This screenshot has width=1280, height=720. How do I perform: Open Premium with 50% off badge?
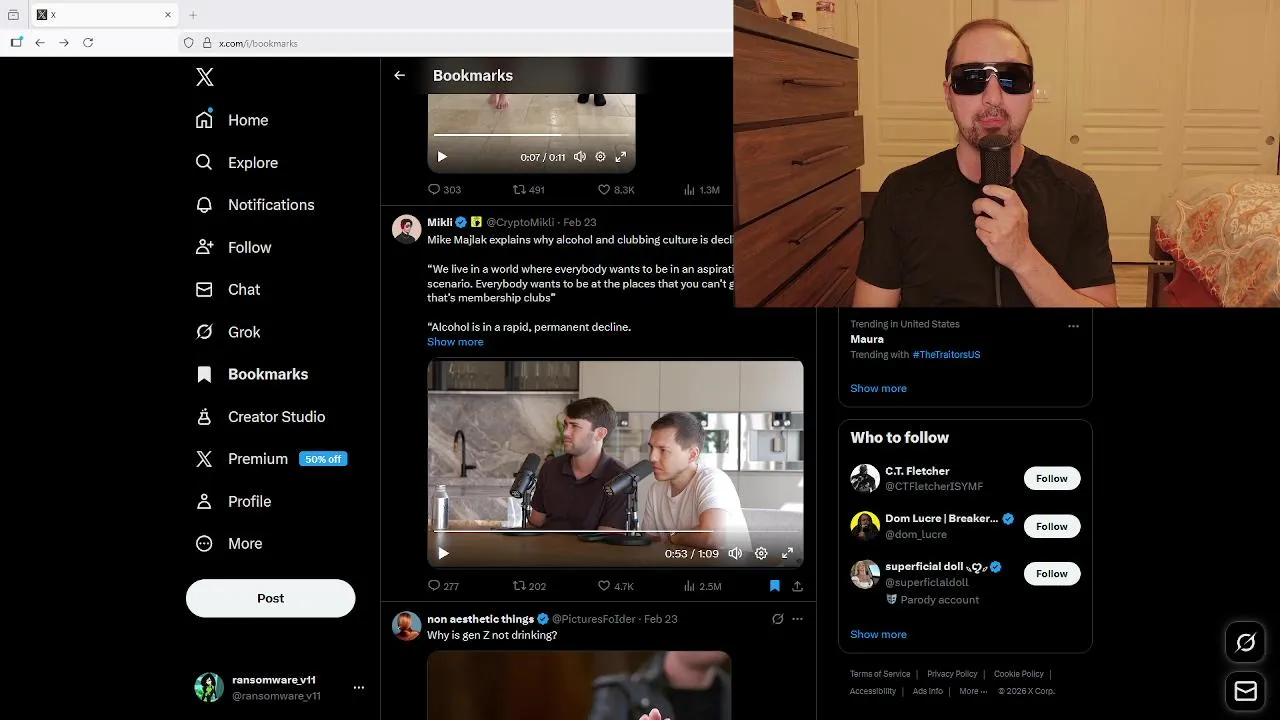[271, 459]
